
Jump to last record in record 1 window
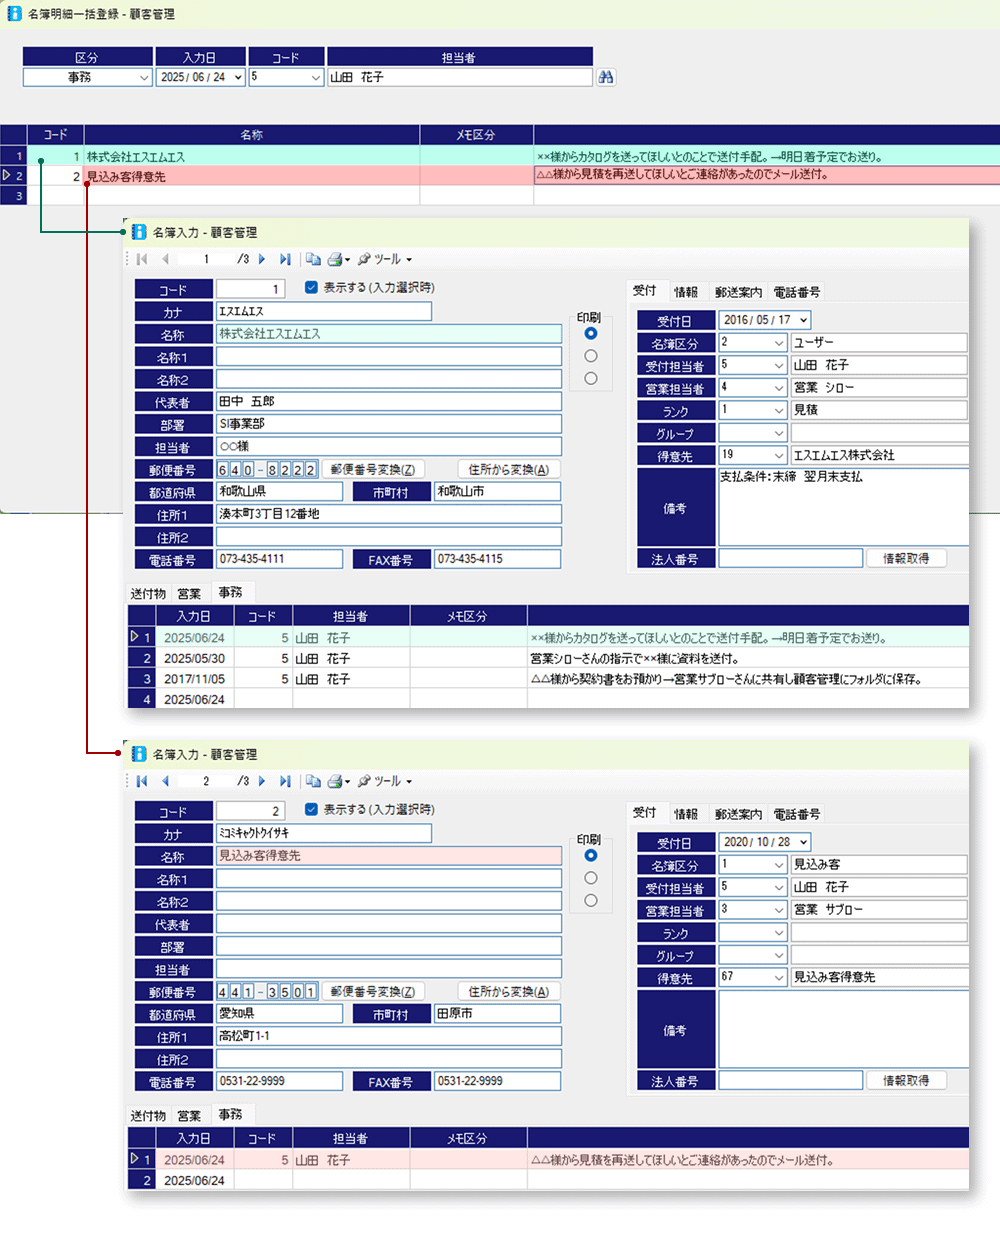285,259
